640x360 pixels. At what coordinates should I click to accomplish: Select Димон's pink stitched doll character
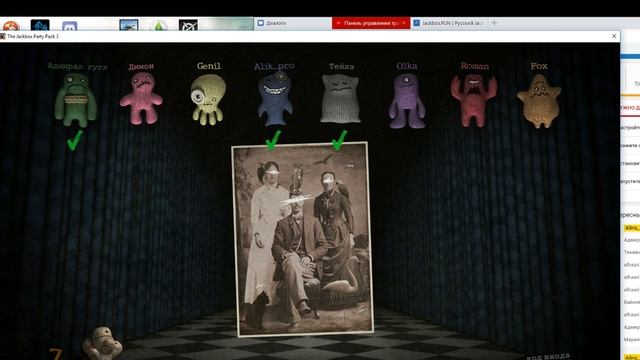pyautogui.click(x=141, y=98)
